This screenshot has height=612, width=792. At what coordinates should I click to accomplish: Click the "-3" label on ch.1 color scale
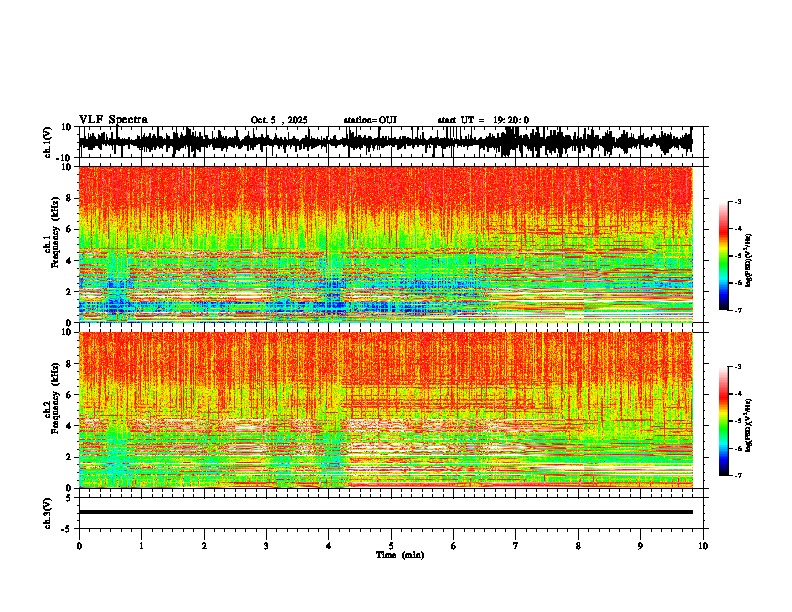click(737, 201)
